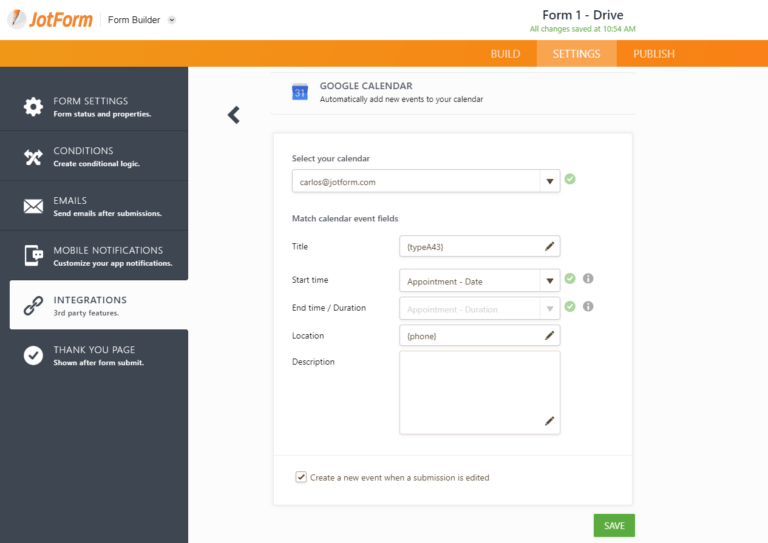The height and width of the screenshot is (543, 768).
Task: Click info icon next to End time
Action: [588, 307]
